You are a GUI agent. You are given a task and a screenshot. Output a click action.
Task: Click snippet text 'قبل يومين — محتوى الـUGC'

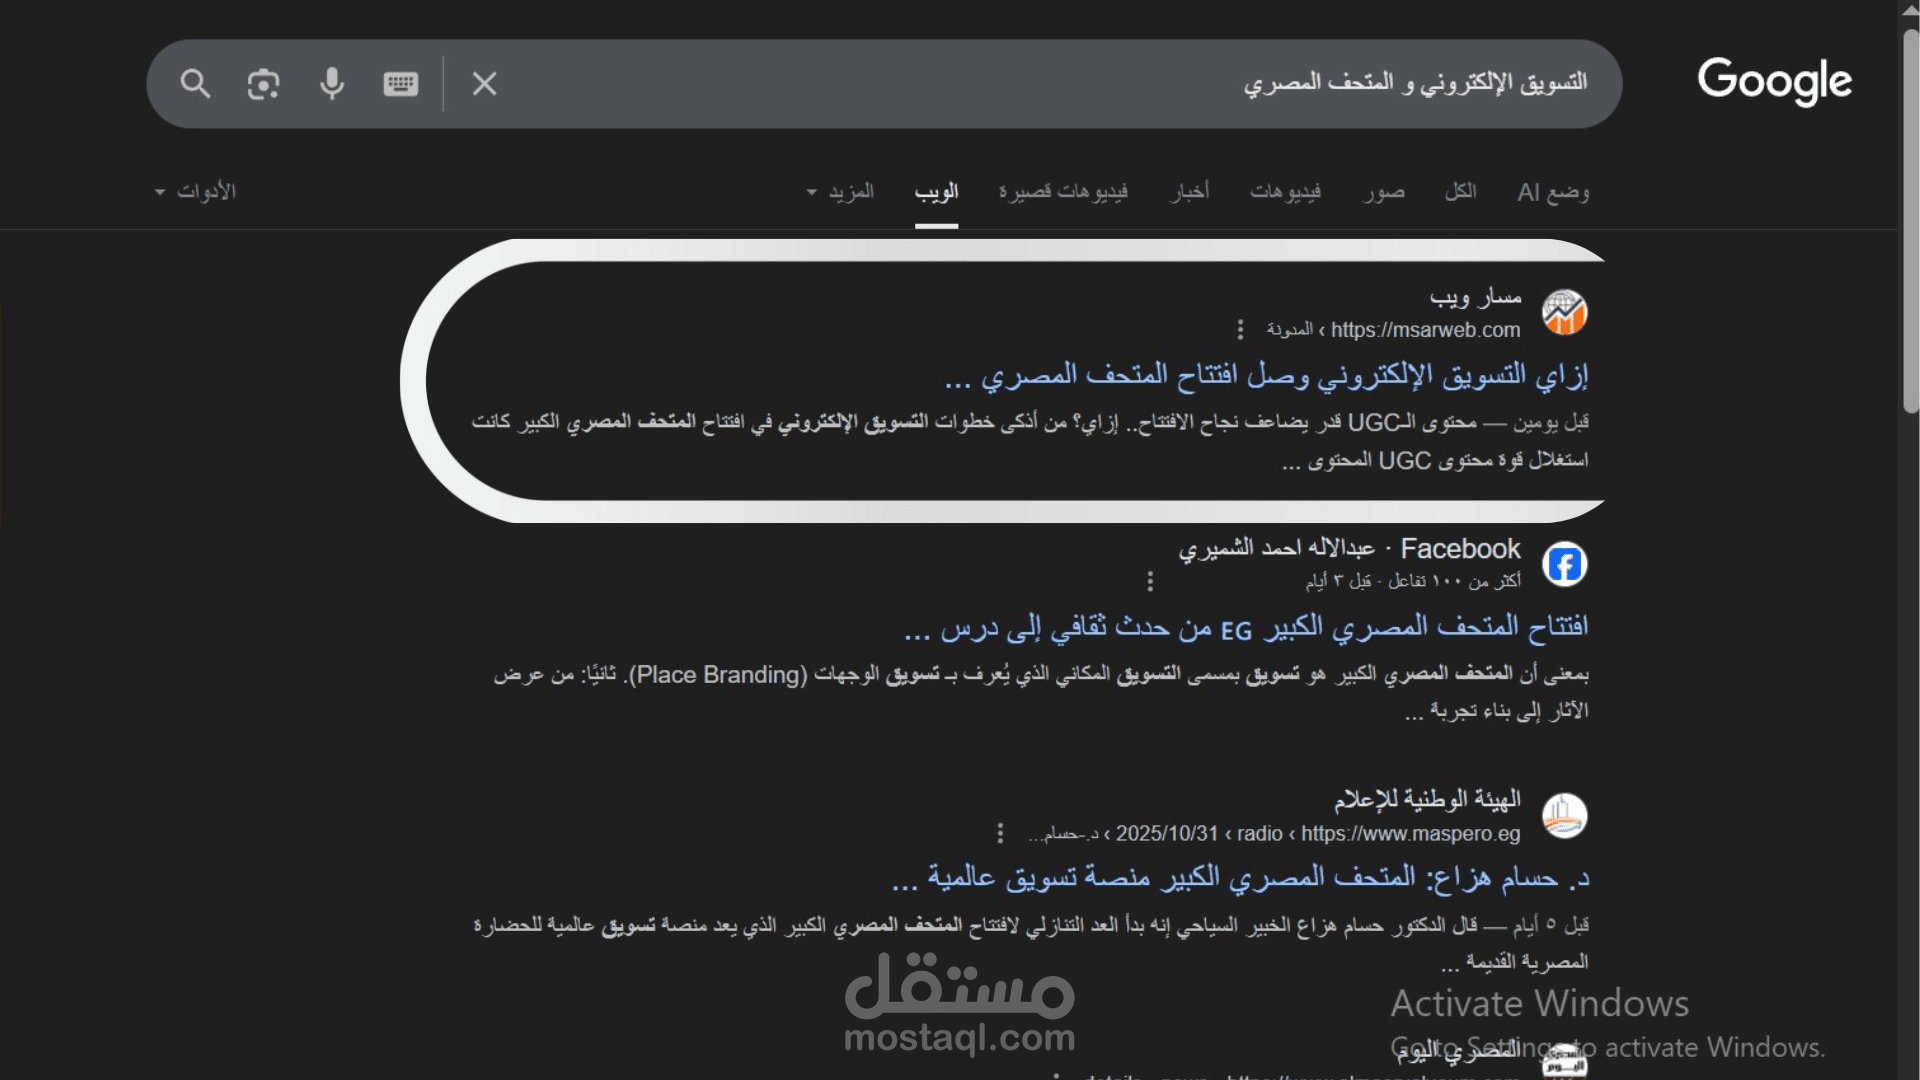[x=1467, y=423]
